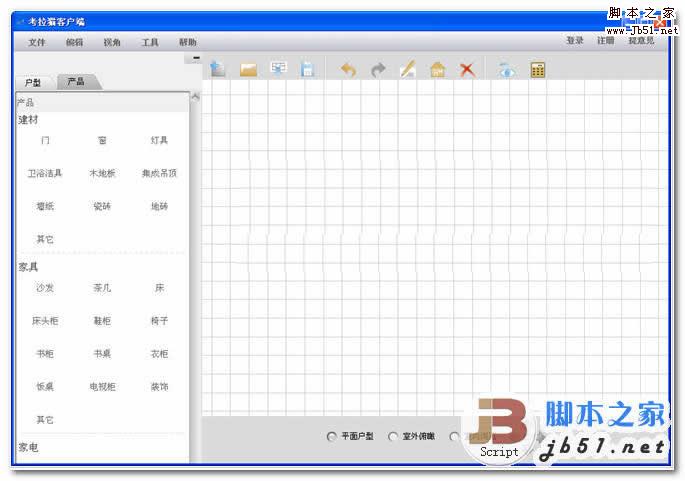Click the 登录 link
This screenshot has width=685, height=481.
point(574,41)
